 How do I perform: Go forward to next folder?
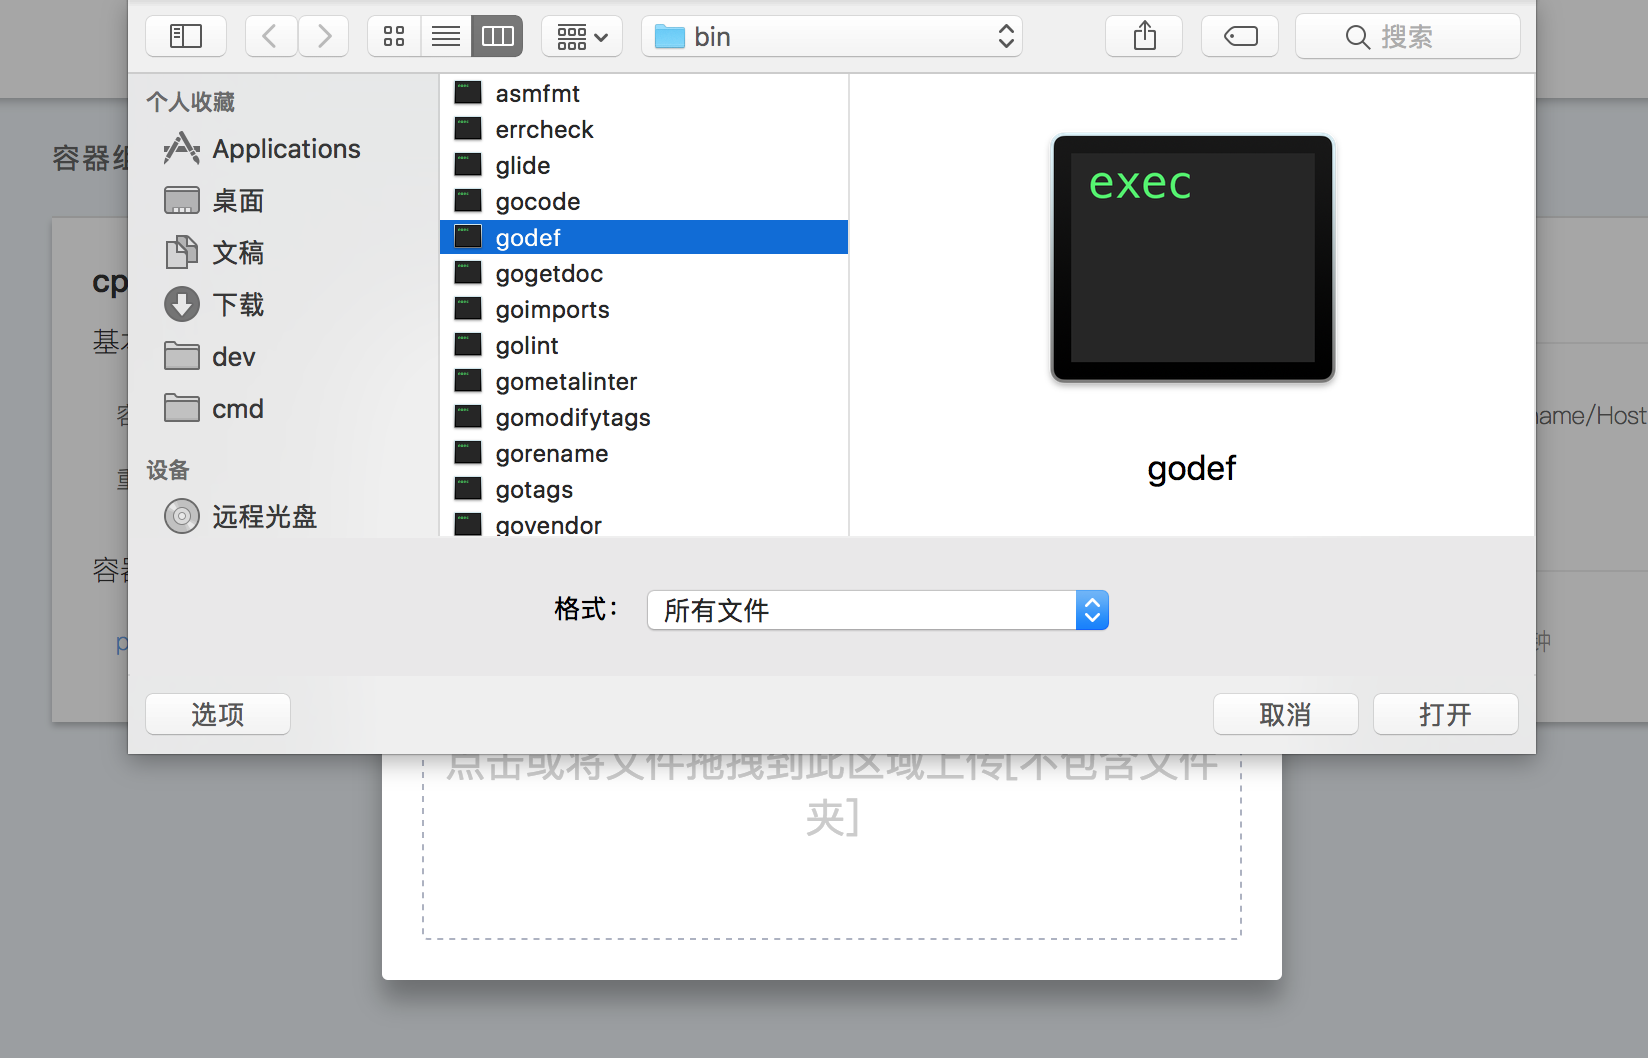(x=324, y=37)
